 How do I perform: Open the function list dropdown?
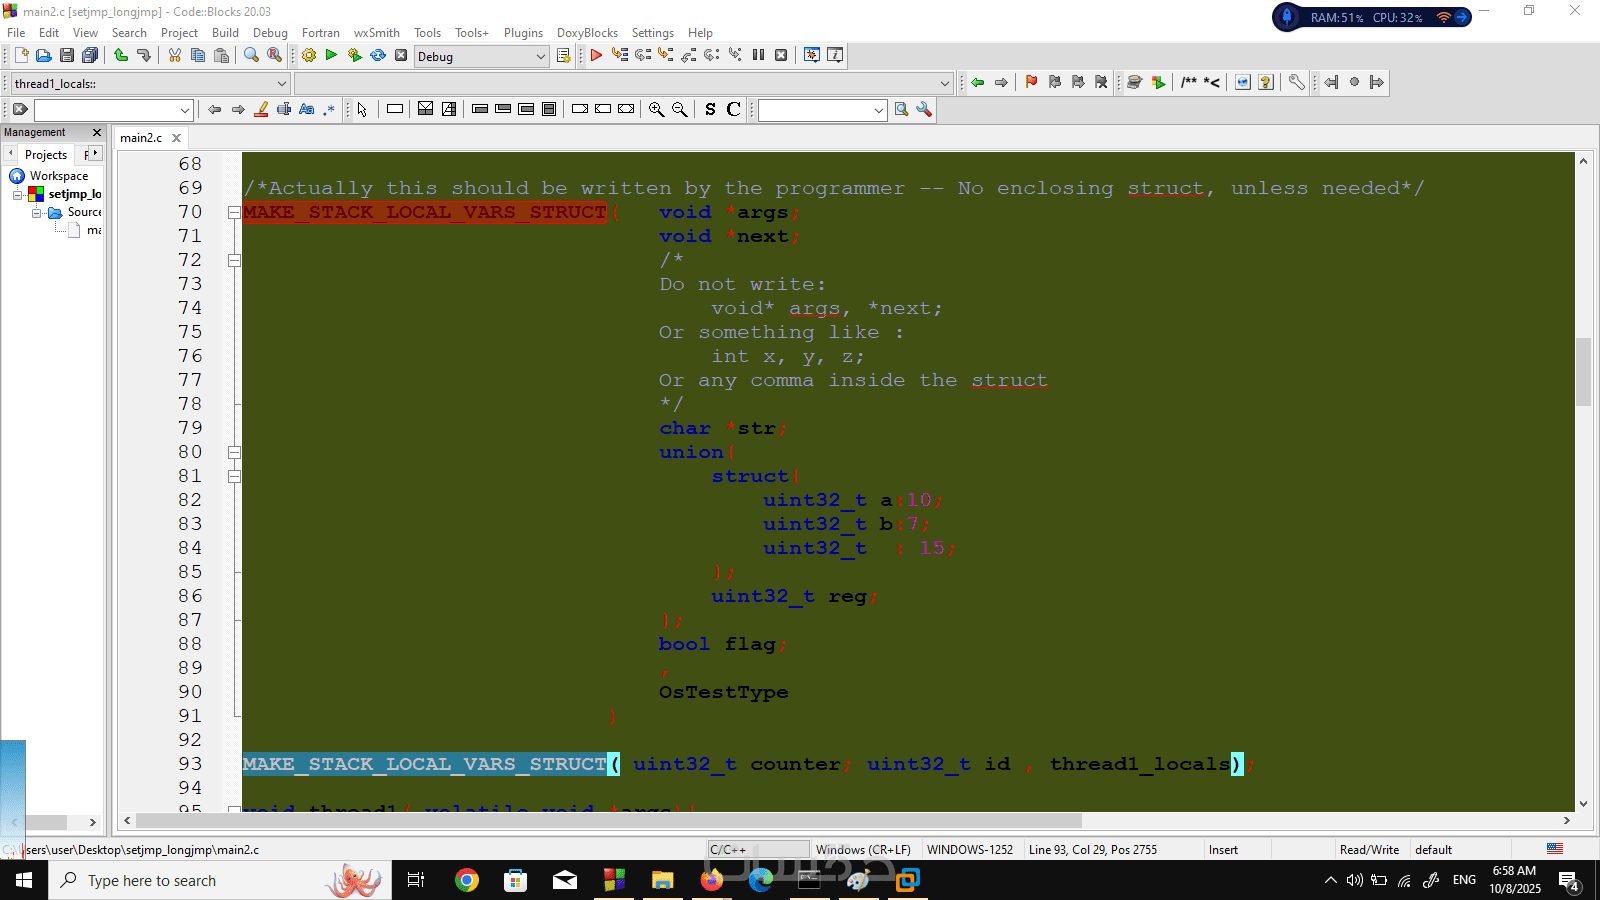[623, 83]
